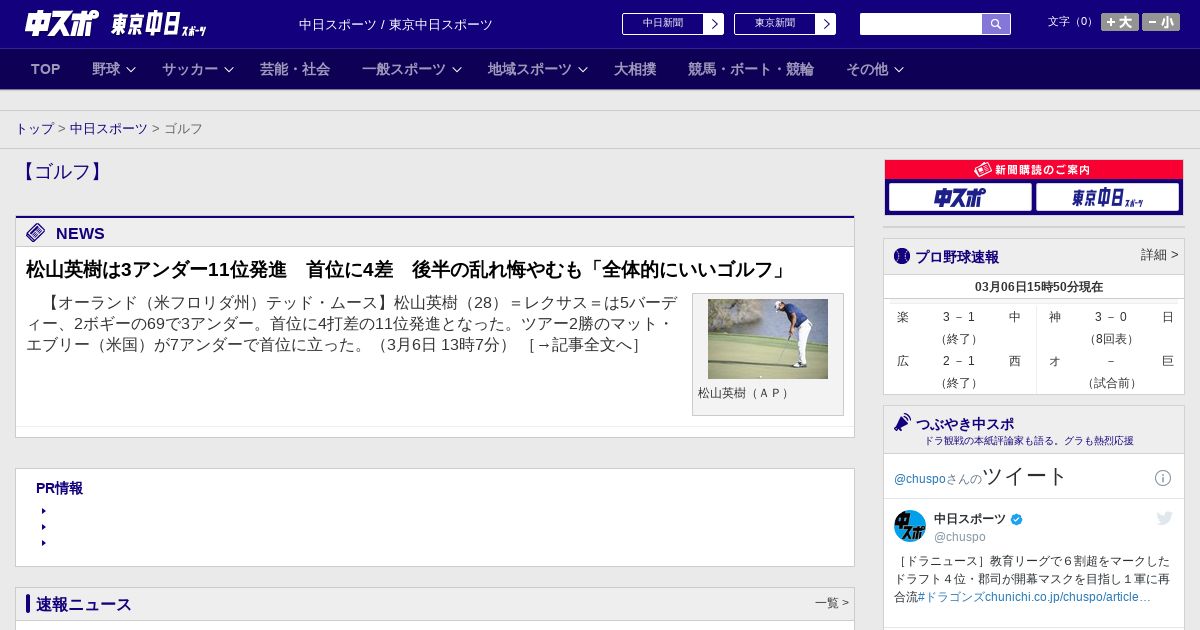
Task: Open the 大相撲 section
Action: (635, 69)
